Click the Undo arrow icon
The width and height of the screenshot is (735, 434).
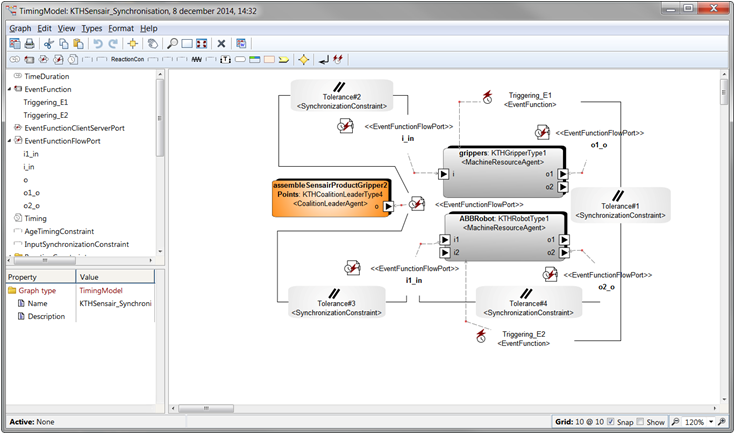[x=98, y=44]
